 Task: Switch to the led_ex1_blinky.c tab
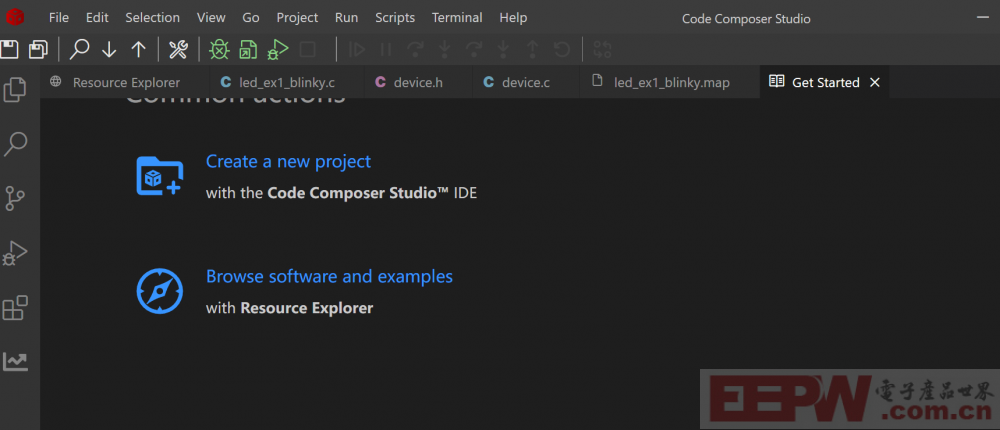tap(286, 82)
